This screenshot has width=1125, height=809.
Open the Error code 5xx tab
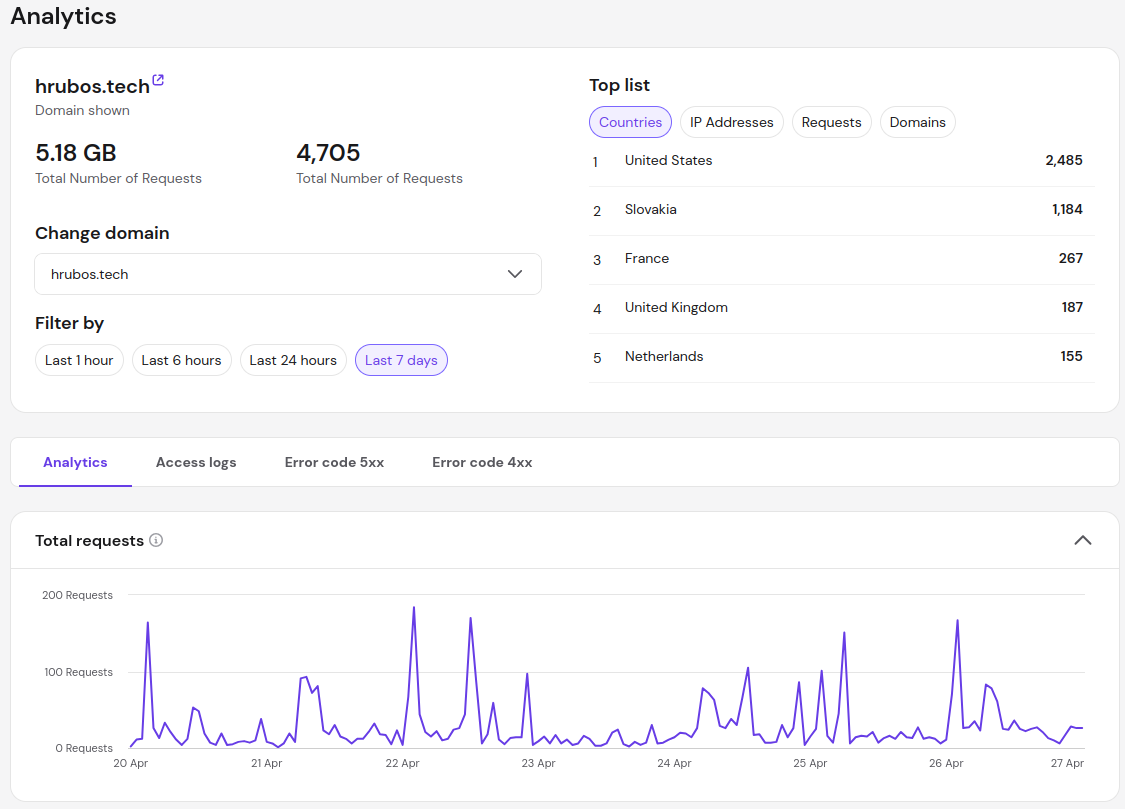[x=334, y=462]
